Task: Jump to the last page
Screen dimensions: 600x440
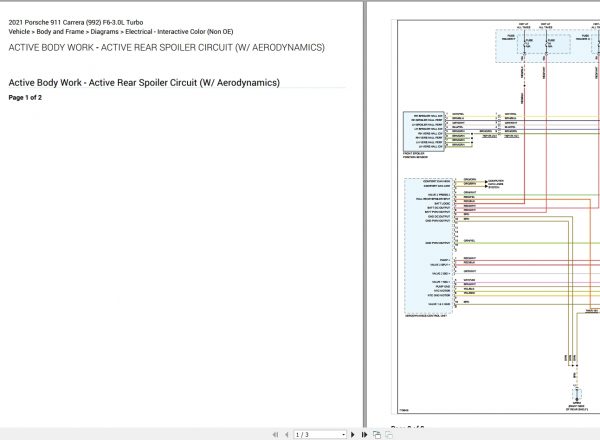Action: (364, 435)
